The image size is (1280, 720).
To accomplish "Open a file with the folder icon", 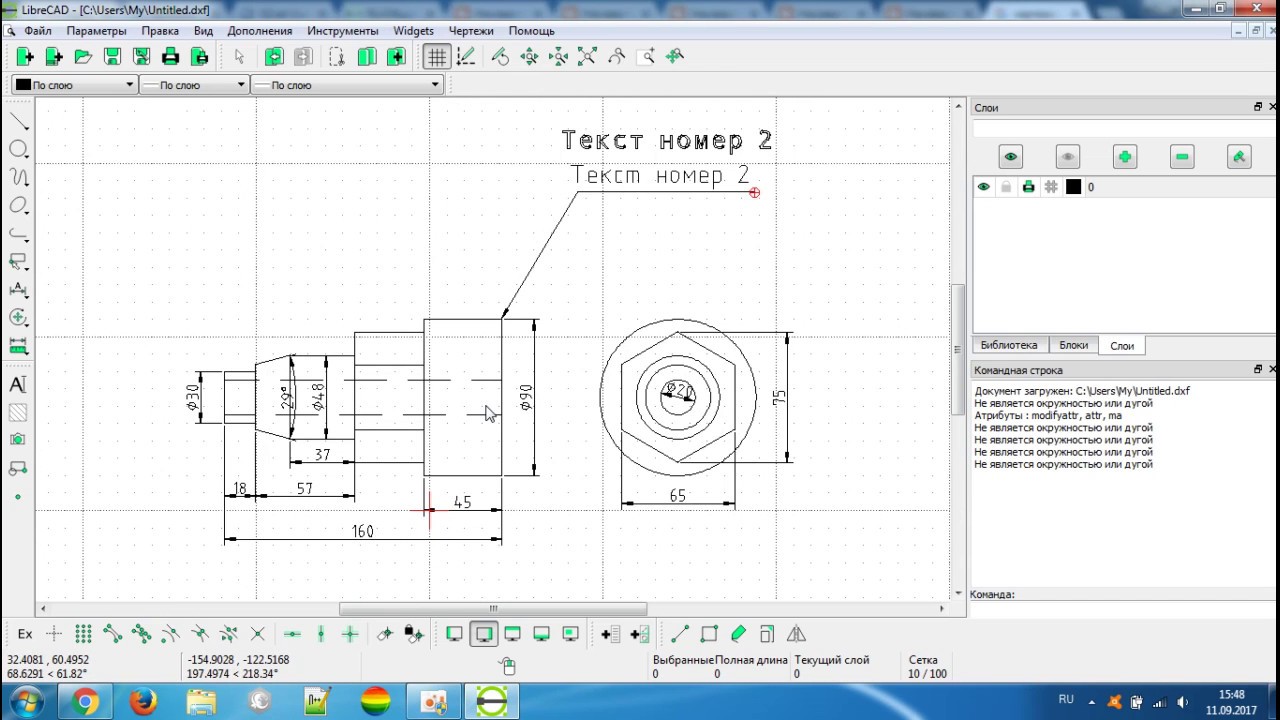I will [83, 57].
